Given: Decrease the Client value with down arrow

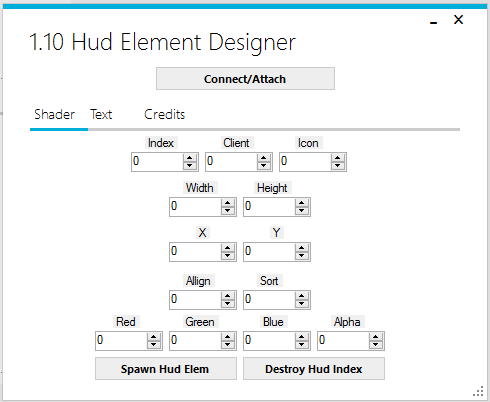Looking at the screenshot, I should pos(264,166).
